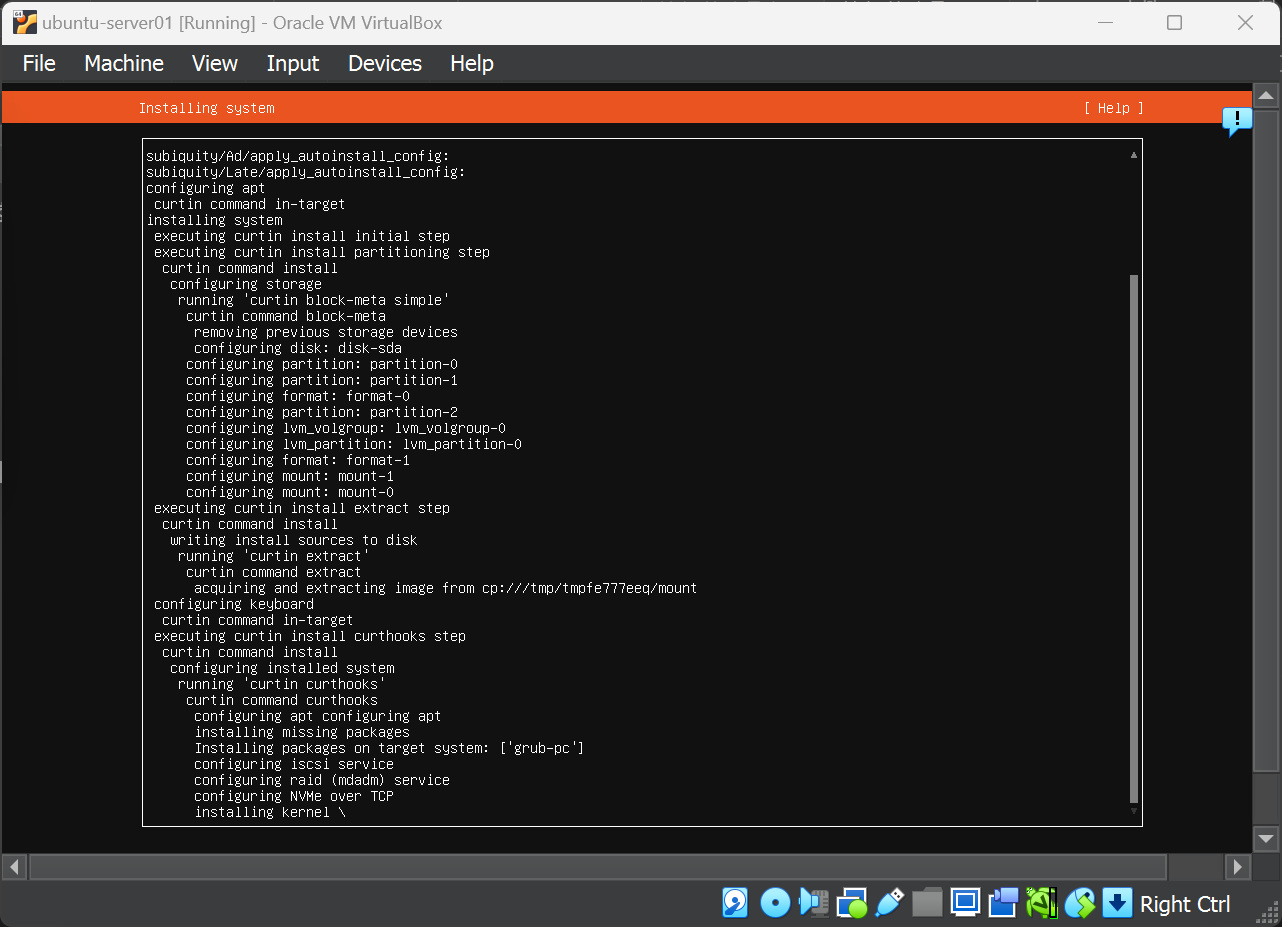Click the recording status icon

[1003, 903]
